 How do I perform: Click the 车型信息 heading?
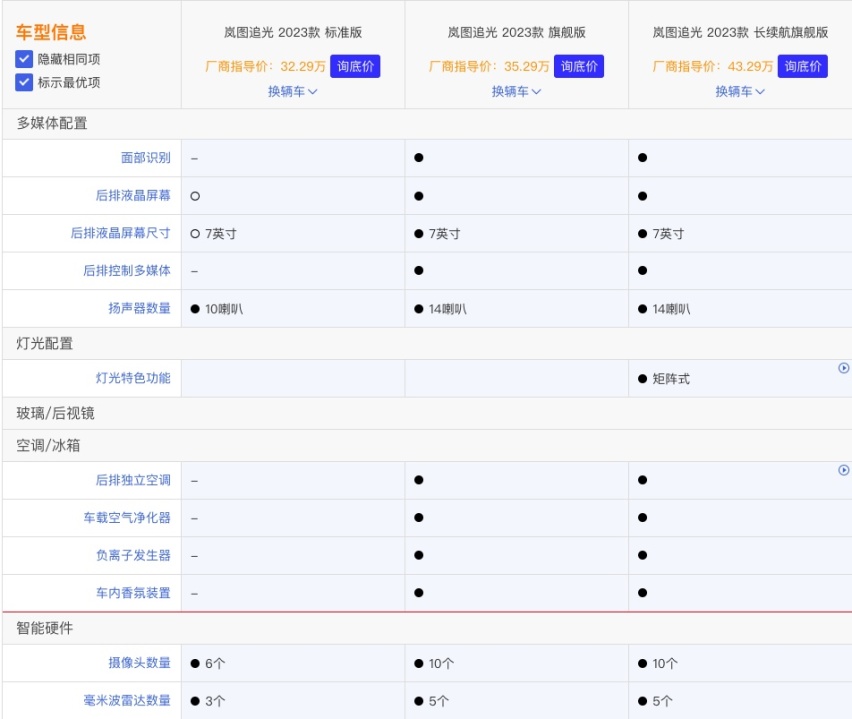point(51,32)
